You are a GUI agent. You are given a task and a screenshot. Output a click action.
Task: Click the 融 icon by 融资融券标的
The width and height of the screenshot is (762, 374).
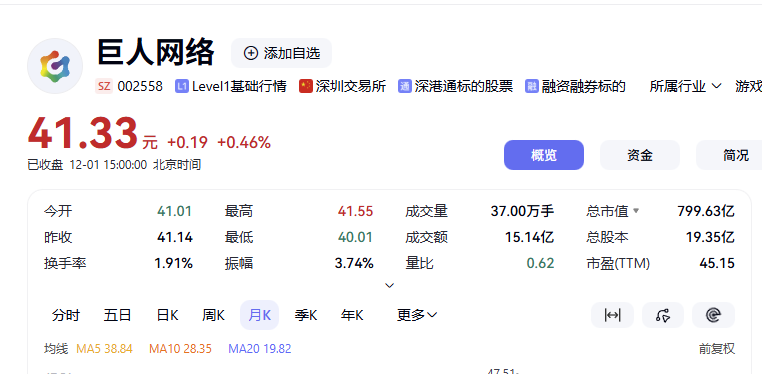click(x=532, y=86)
